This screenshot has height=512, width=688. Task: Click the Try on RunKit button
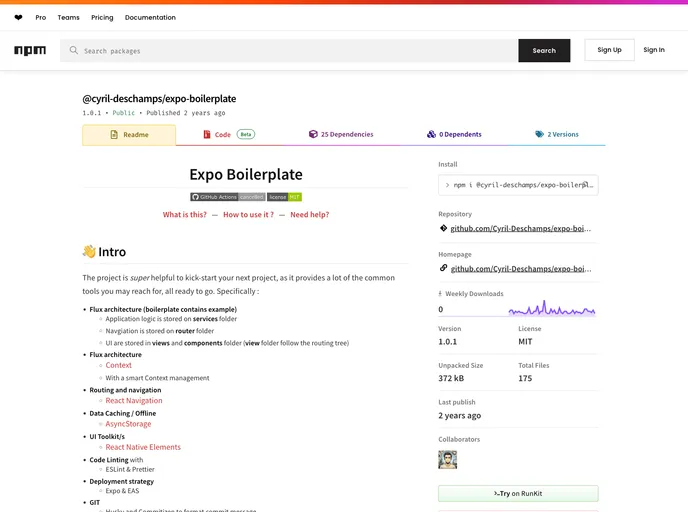pyautogui.click(x=518, y=493)
